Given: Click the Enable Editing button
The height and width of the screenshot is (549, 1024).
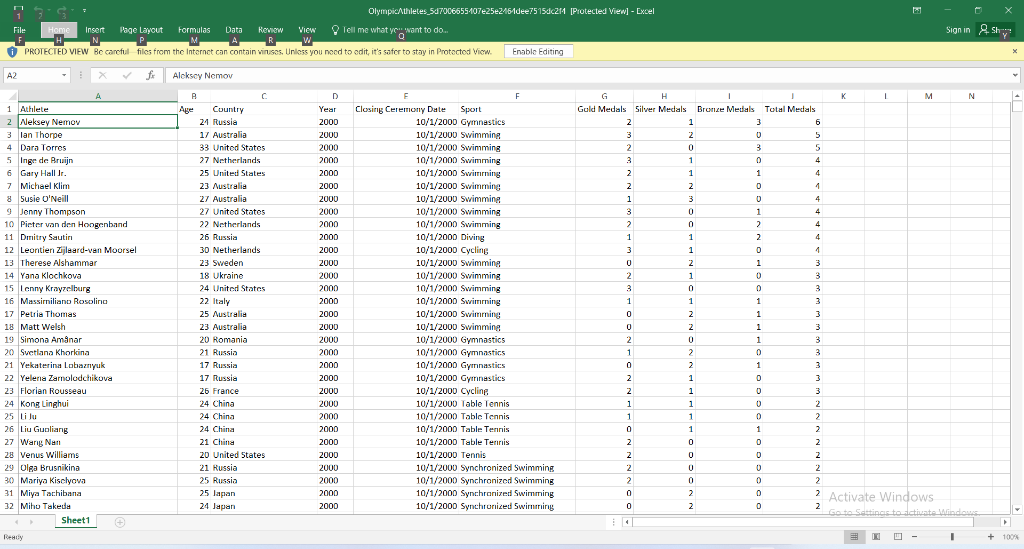Looking at the screenshot, I should click(x=538, y=52).
